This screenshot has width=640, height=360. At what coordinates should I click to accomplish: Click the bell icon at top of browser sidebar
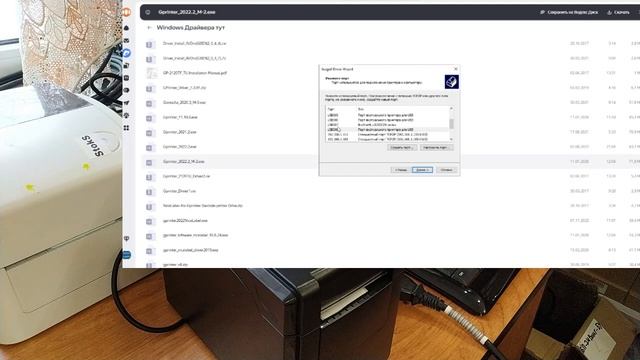[x=127, y=28]
